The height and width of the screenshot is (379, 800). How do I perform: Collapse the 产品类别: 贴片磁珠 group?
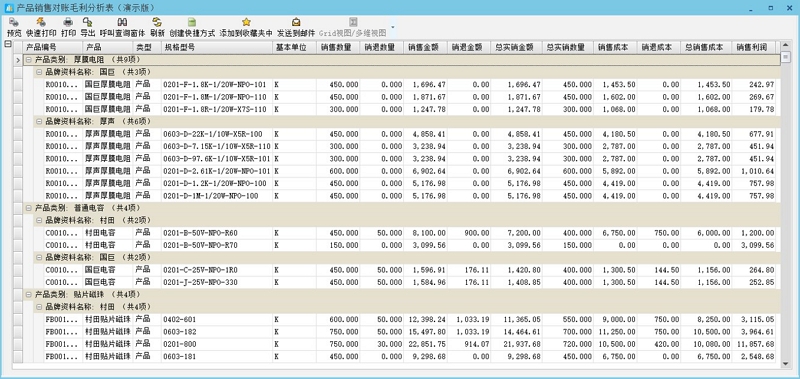(x=29, y=294)
